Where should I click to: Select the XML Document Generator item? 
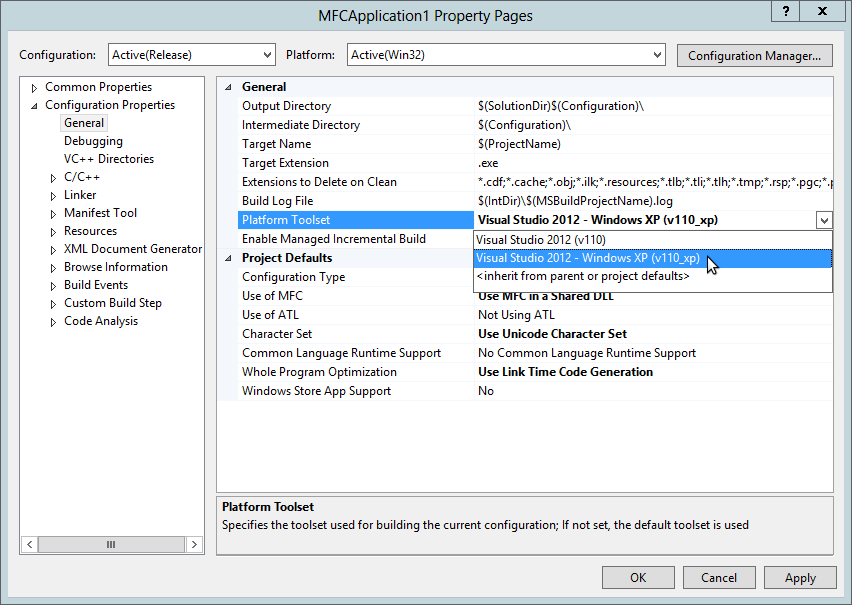click(133, 248)
